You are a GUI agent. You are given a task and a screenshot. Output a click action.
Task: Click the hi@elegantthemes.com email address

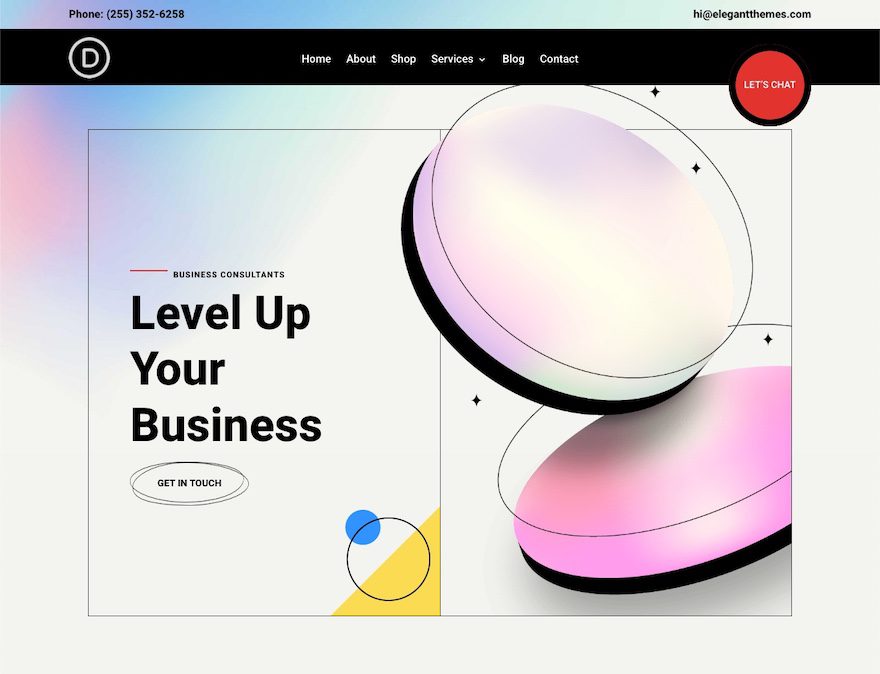(751, 14)
